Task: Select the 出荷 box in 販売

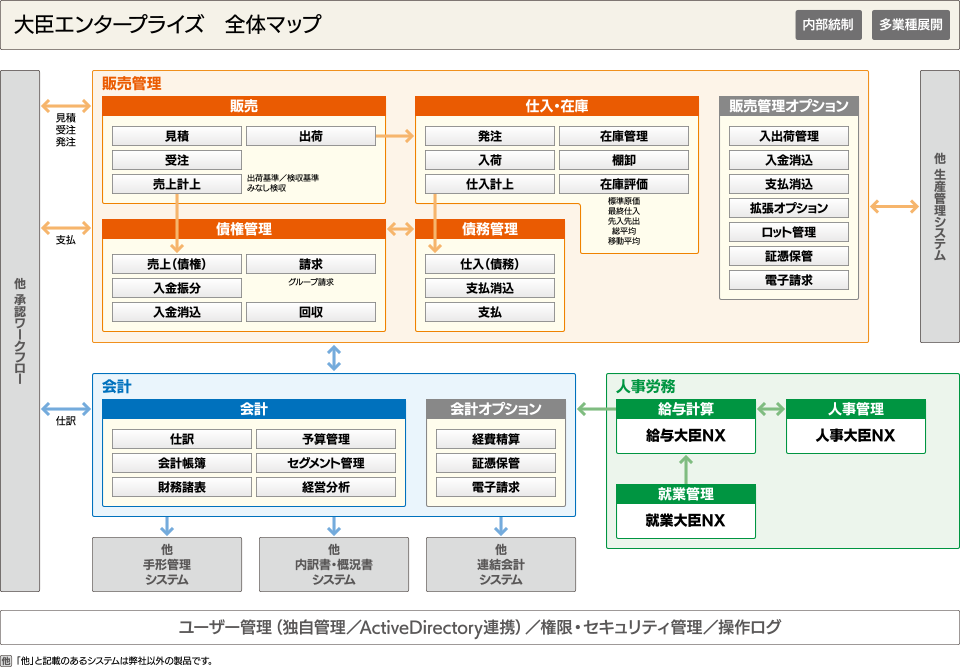Action: pos(311,136)
